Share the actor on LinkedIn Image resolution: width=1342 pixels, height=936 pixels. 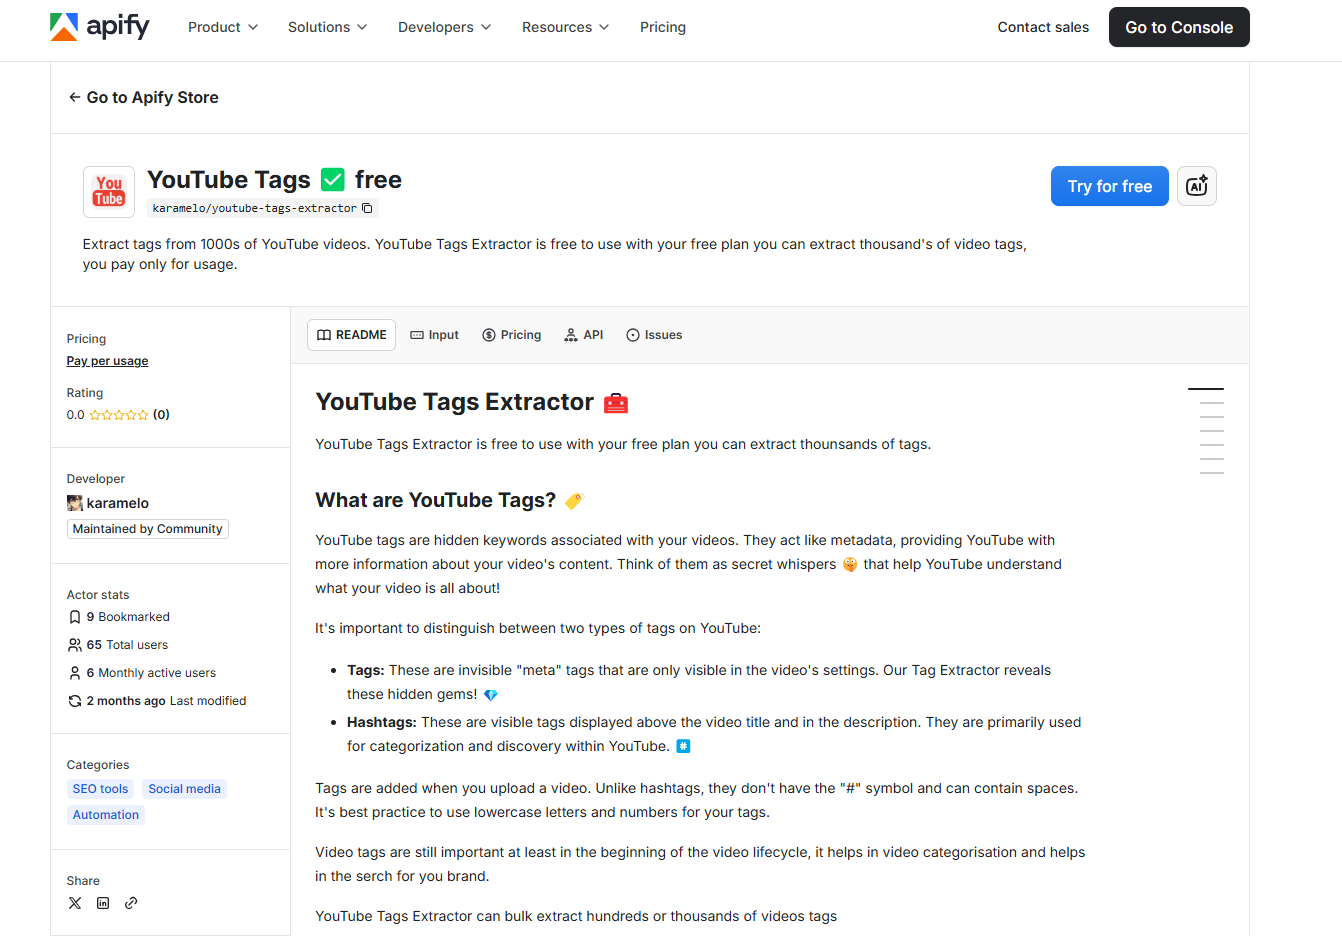point(103,903)
